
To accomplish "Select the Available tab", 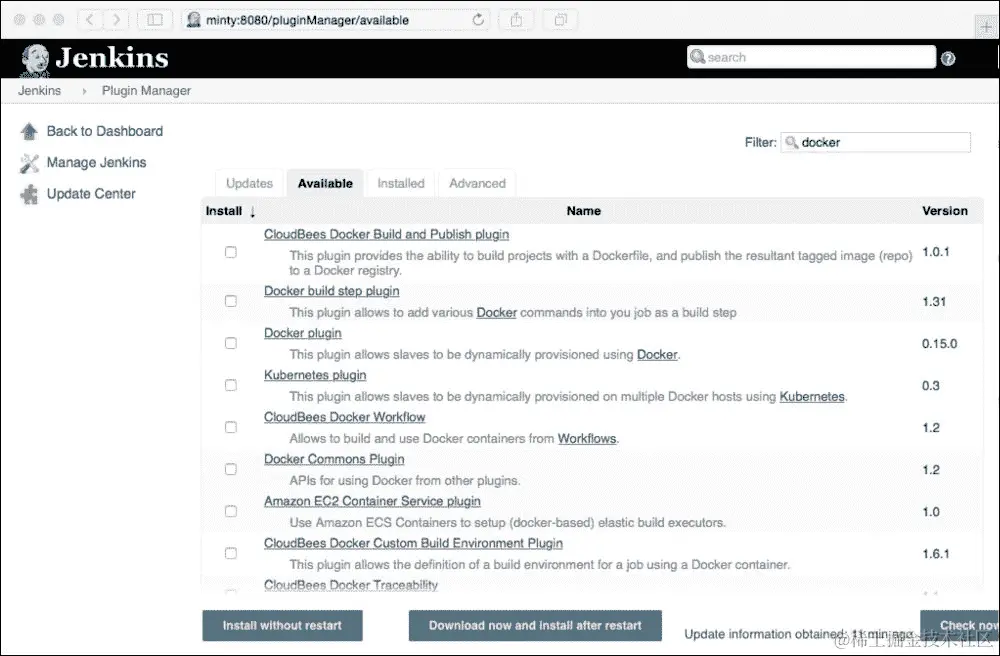I will [325, 184].
